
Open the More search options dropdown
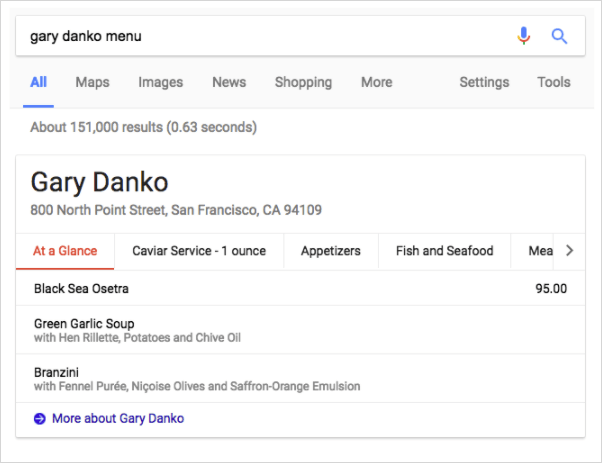pyautogui.click(x=377, y=82)
